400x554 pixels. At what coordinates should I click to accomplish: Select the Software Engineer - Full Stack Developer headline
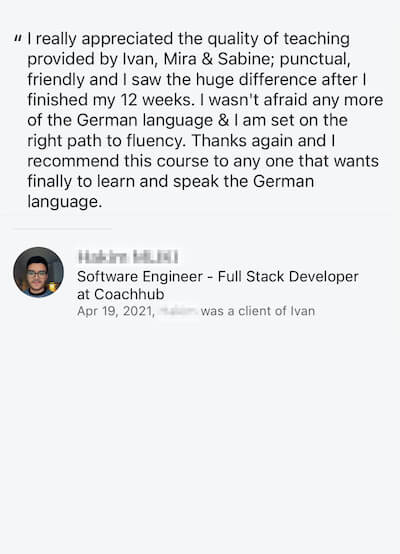point(218,276)
